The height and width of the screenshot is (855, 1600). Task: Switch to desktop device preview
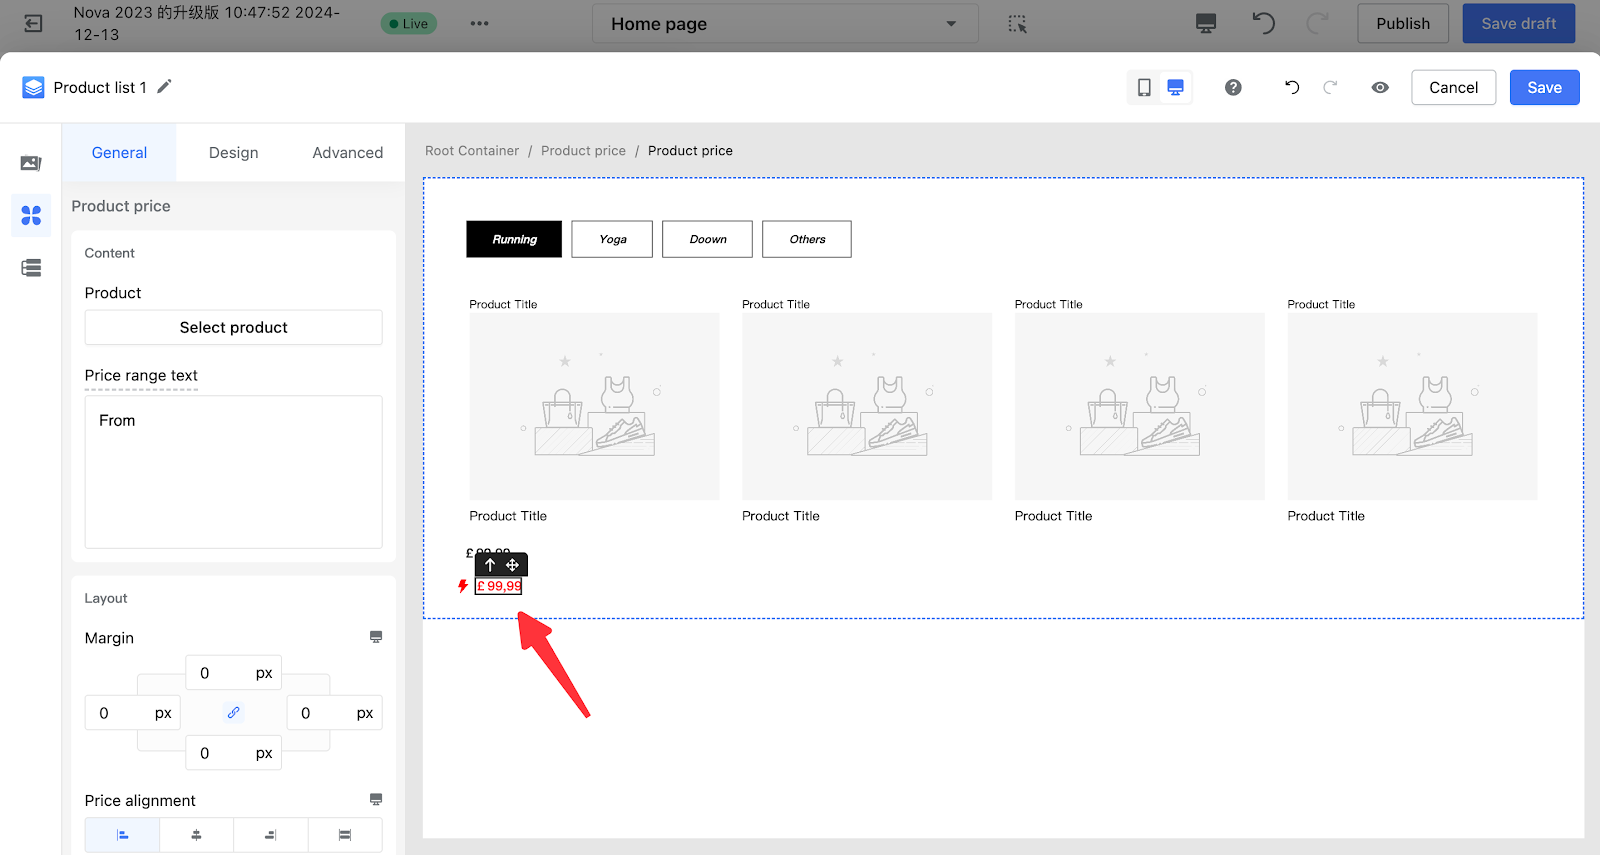pos(1176,88)
